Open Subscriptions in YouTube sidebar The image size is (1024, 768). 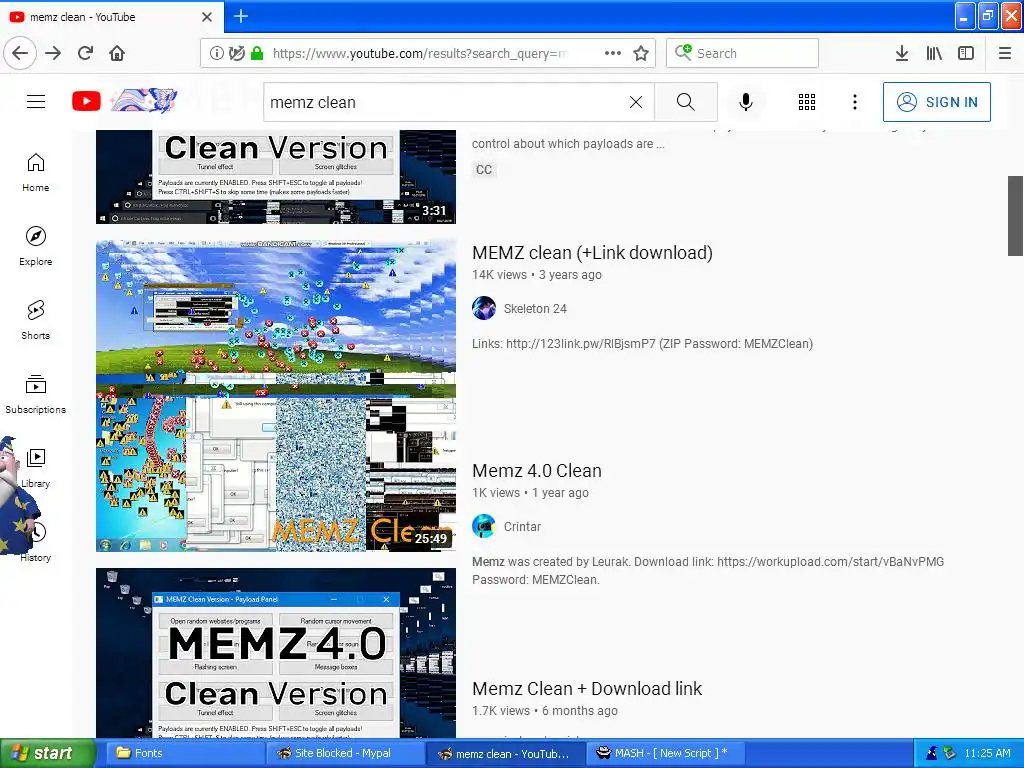pyautogui.click(x=36, y=394)
